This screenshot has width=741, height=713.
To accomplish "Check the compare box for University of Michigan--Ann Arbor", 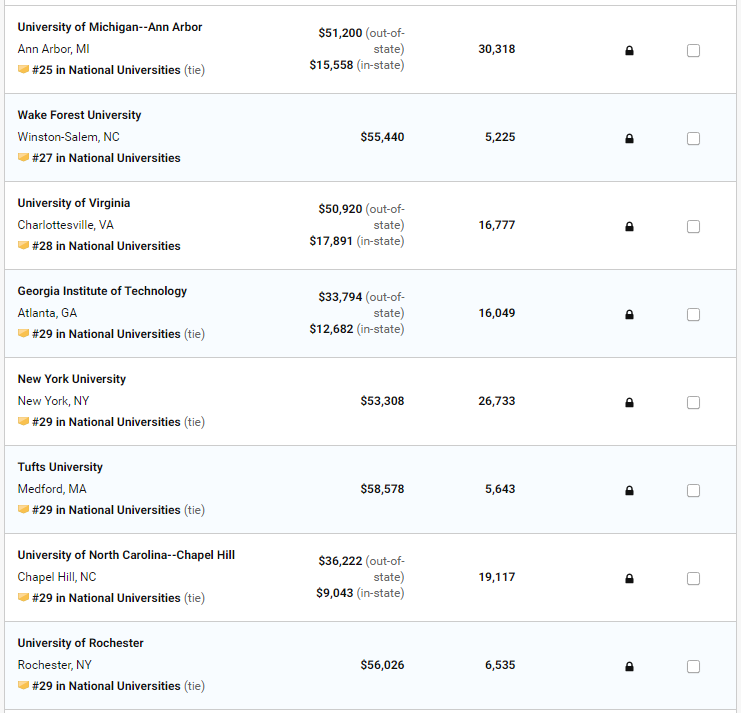I will coord(693,51).
